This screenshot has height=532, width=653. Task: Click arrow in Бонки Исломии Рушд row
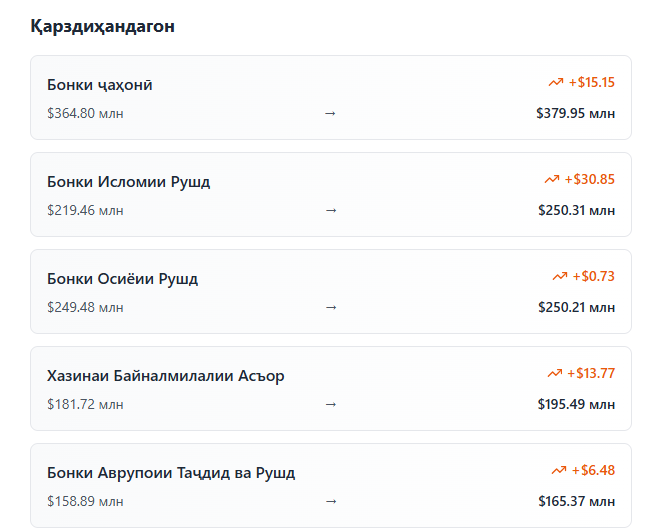[x=331, y=210]
